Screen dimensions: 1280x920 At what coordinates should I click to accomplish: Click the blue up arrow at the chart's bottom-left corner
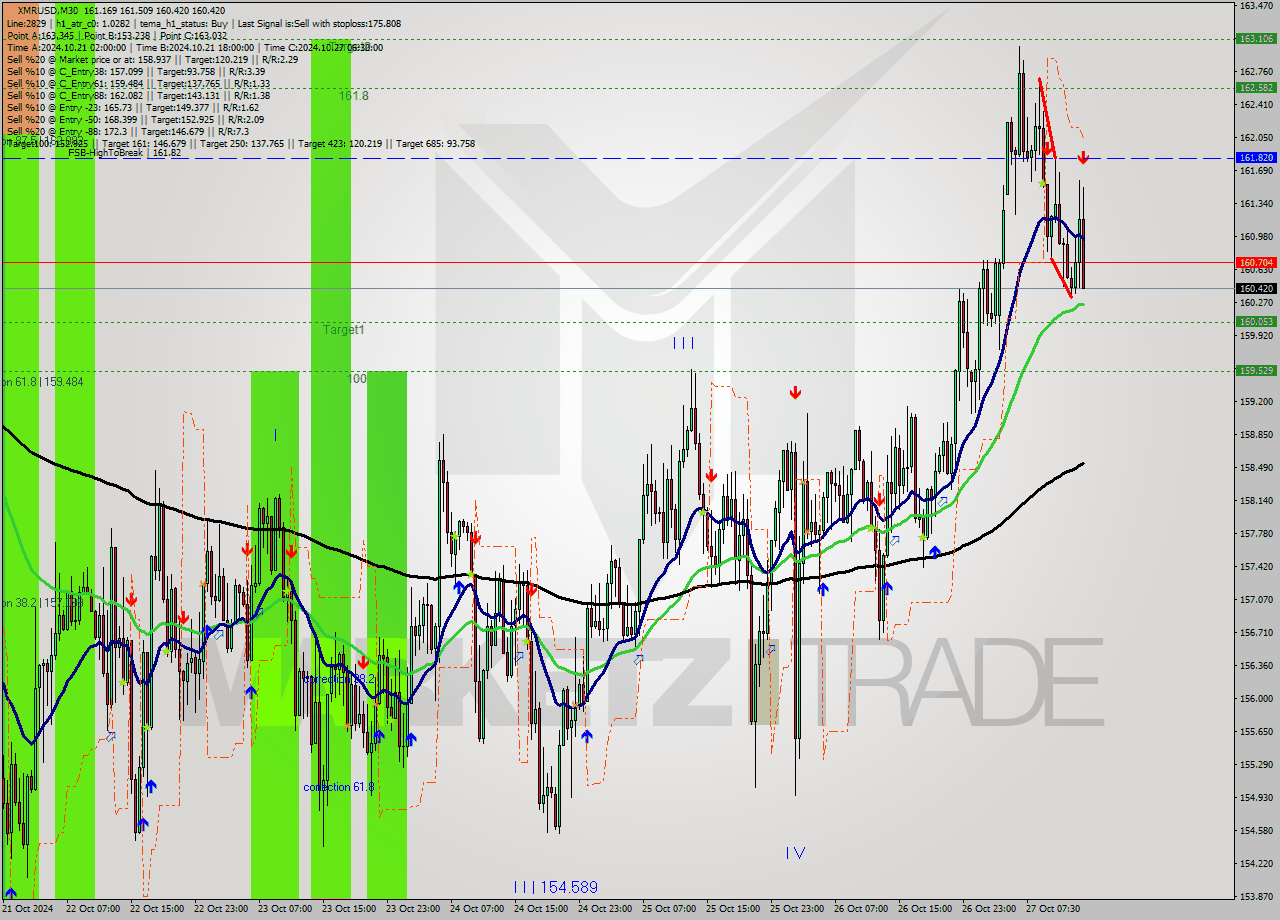(11, 893)
